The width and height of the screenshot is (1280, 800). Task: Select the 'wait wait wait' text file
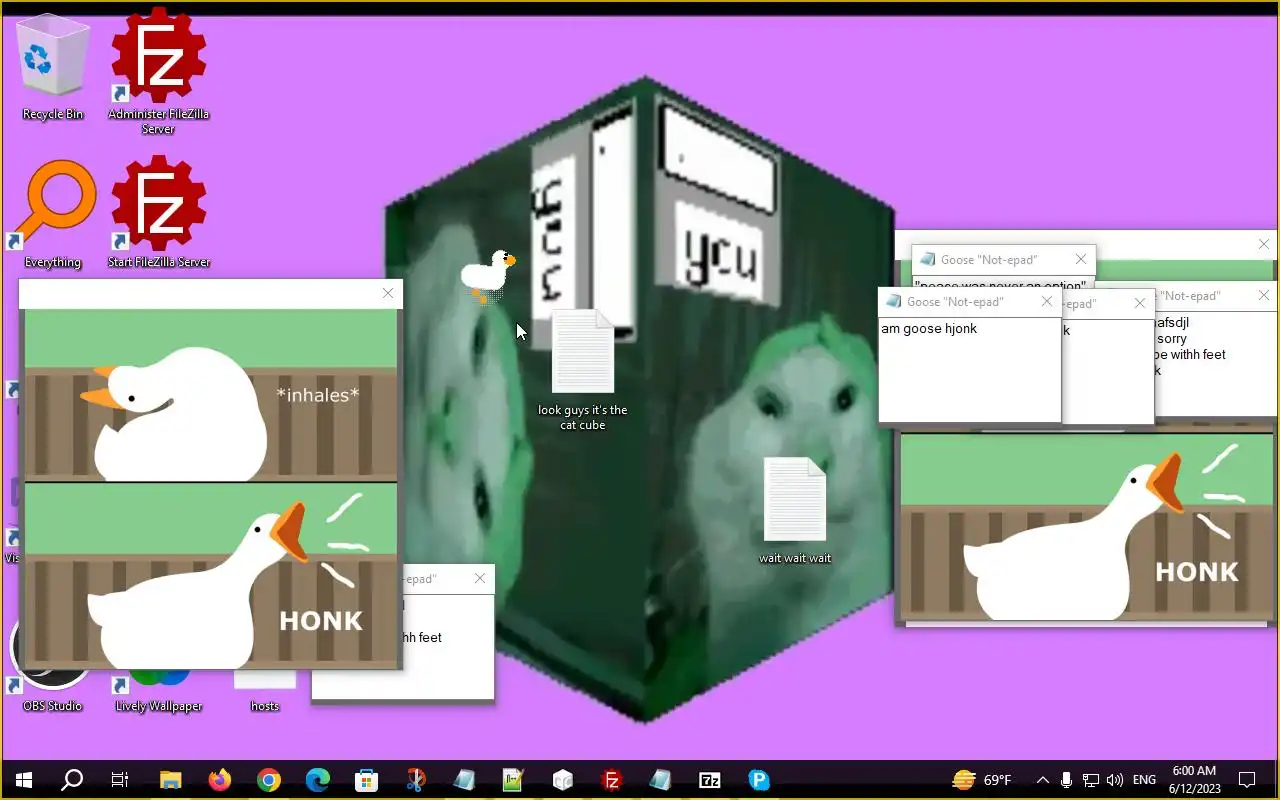click(x=795, y=510)
